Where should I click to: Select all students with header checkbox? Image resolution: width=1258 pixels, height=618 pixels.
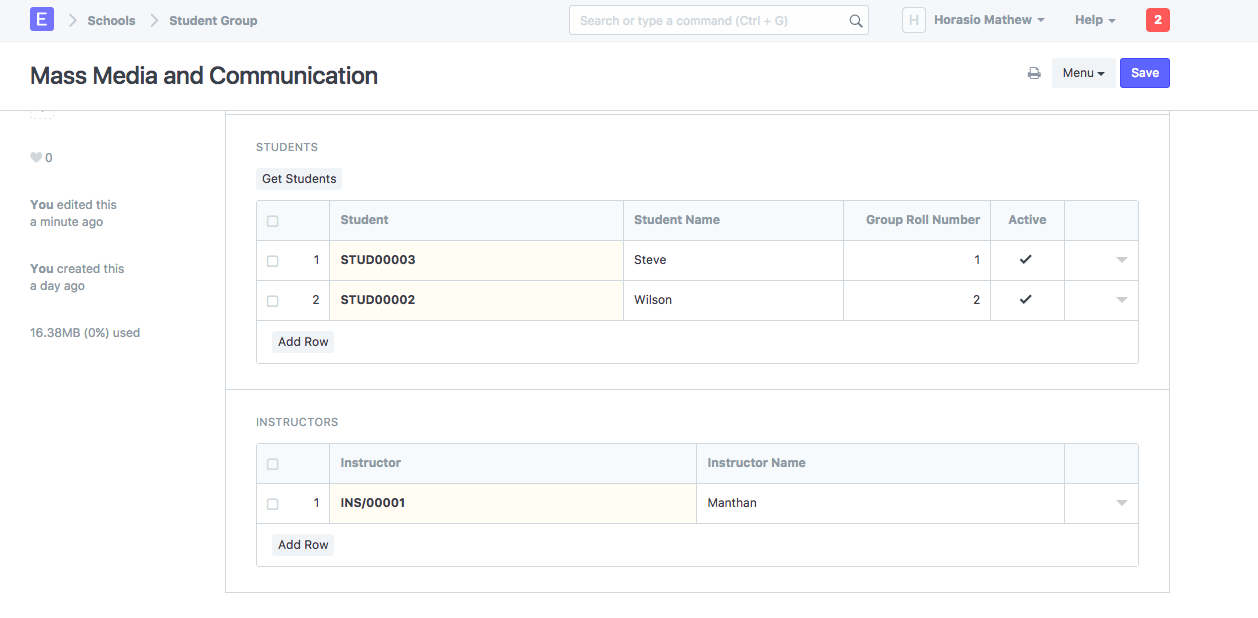point(273,221)
